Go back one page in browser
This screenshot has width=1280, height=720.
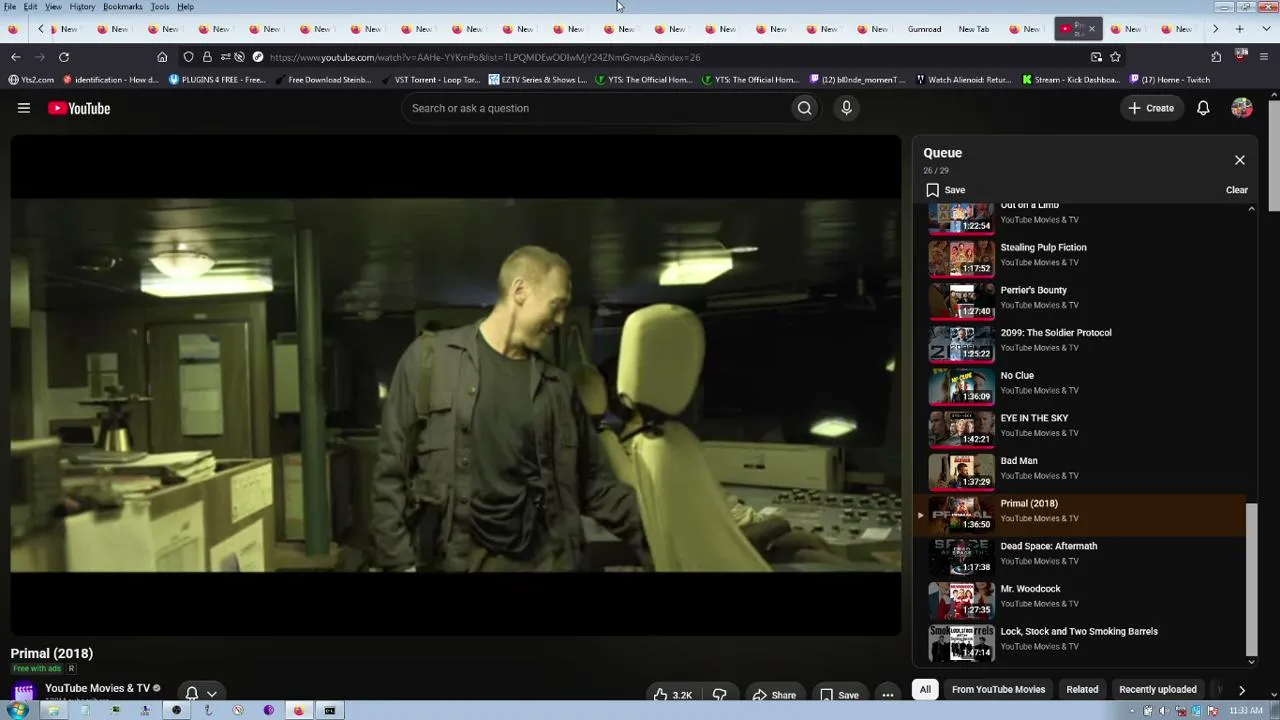[15, 57]
